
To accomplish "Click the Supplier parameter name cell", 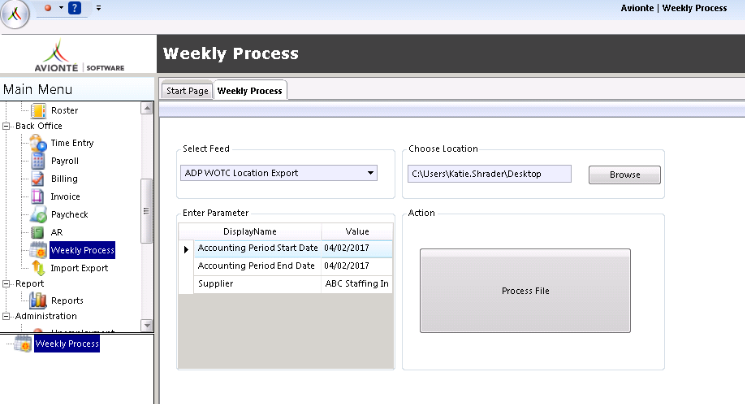I will click(258, 284).
